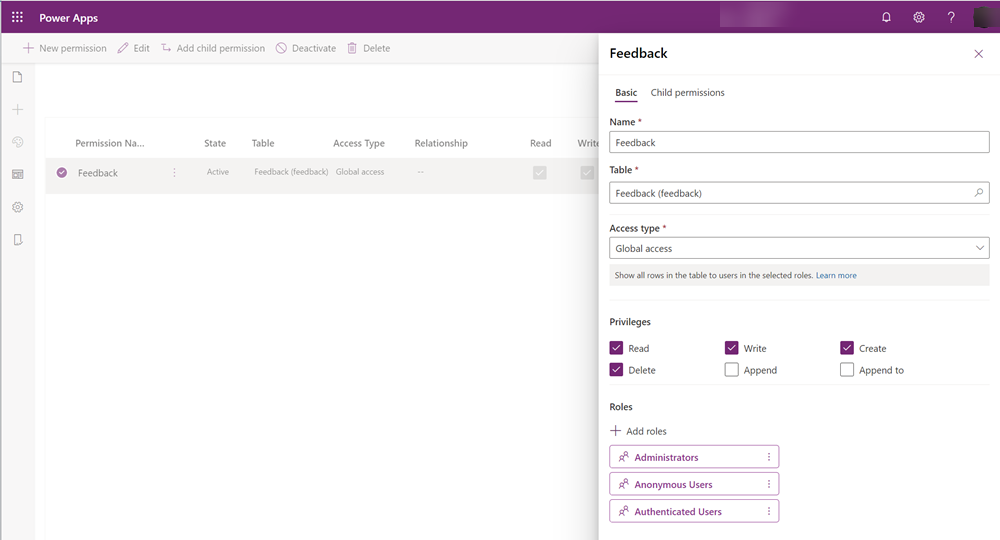Open the options menu for the Administrators role

(x=768, y=457)
